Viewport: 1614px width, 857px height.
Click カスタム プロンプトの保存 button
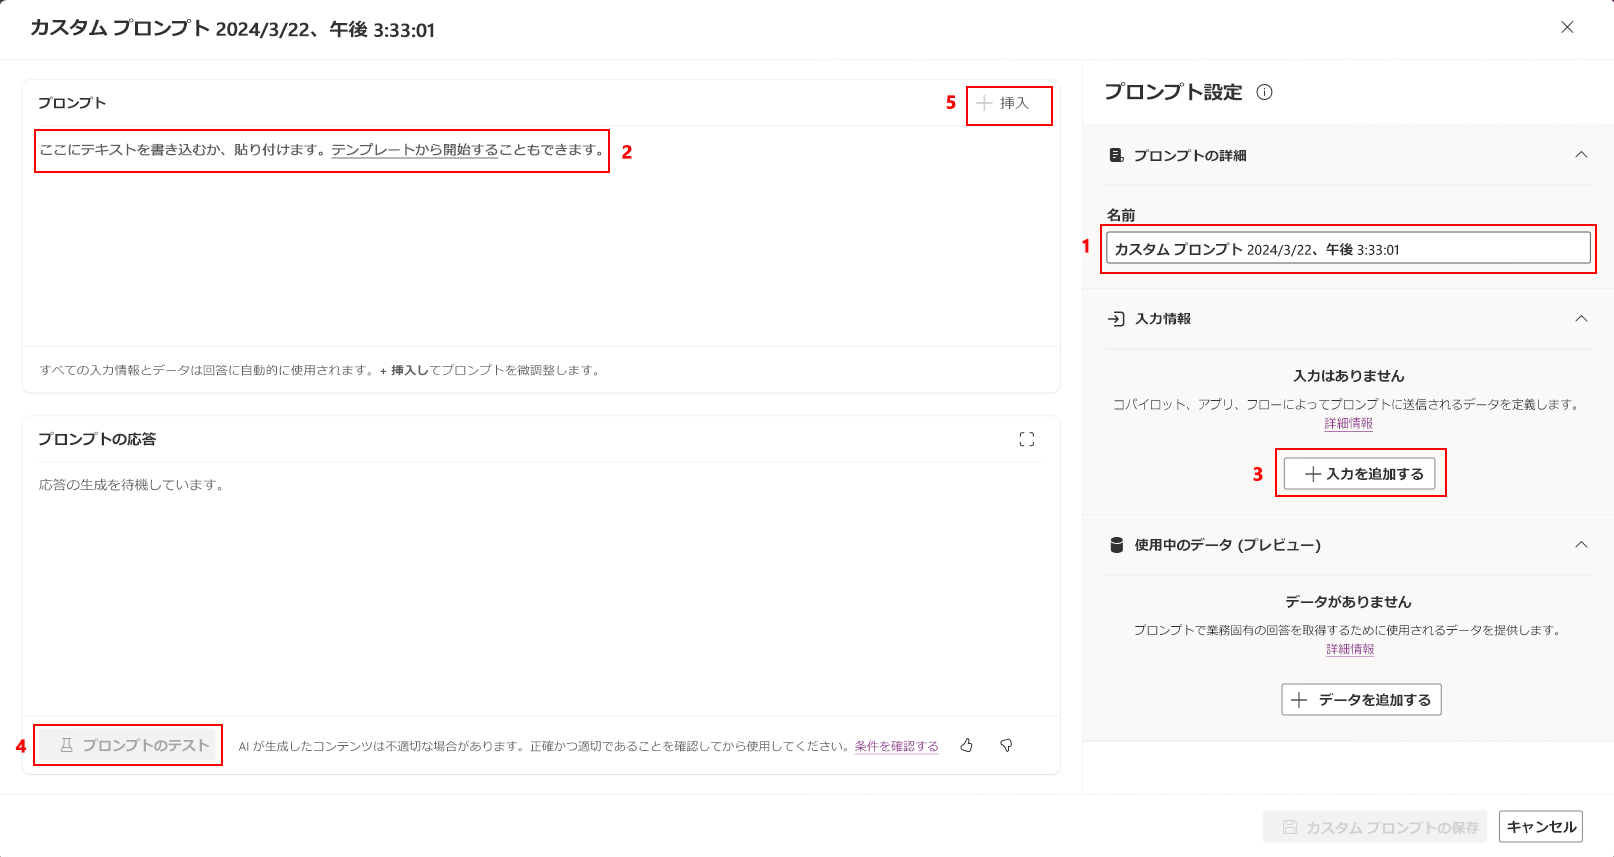click(x=1374, y=827)
